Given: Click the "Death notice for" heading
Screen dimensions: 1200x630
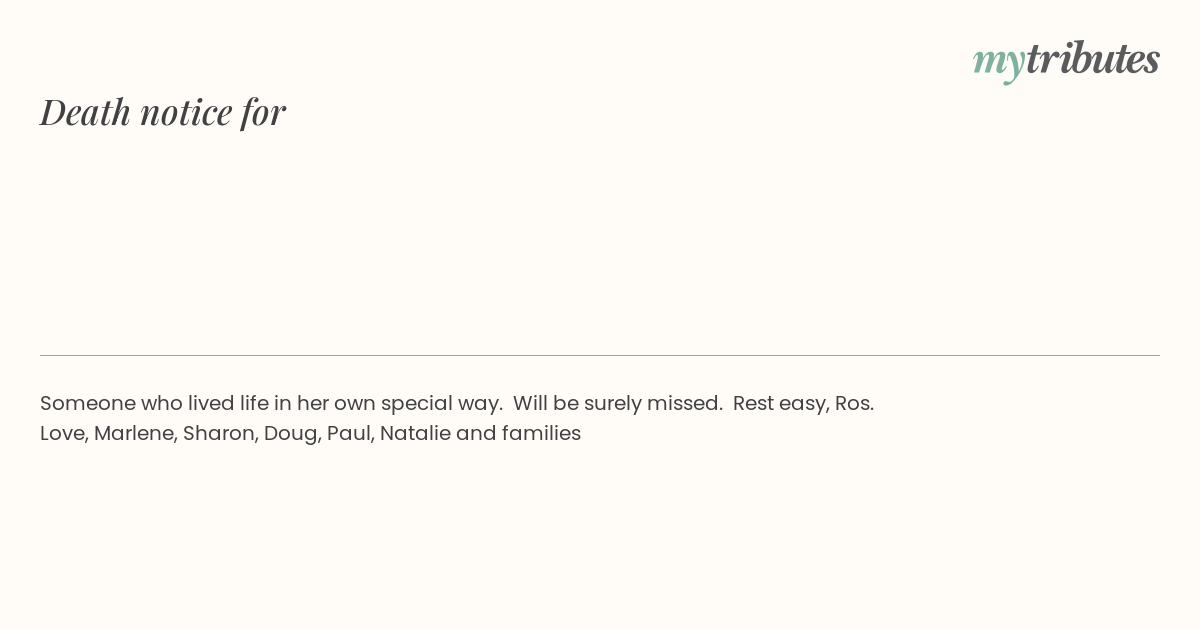Looking at the screenshot, I should (163, 112).
